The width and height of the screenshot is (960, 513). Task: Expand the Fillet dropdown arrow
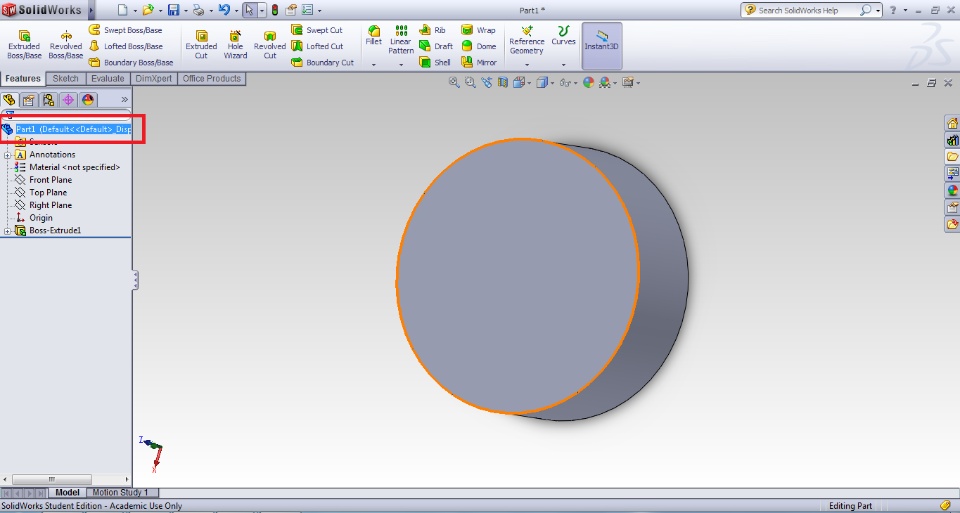pyautogui.click(x=373, y=64)
